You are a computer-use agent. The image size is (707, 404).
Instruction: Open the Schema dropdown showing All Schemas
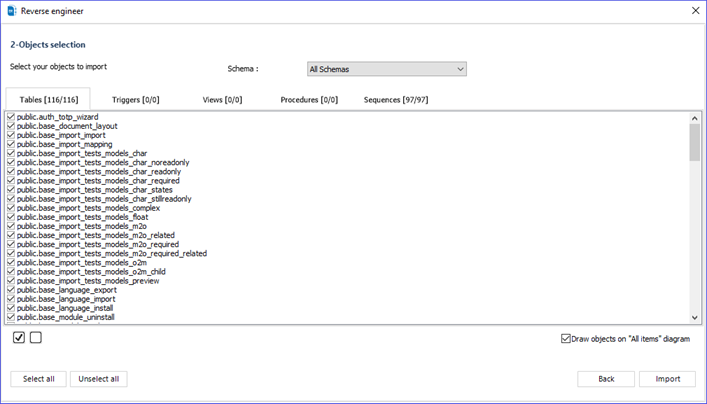click(387, 69)
